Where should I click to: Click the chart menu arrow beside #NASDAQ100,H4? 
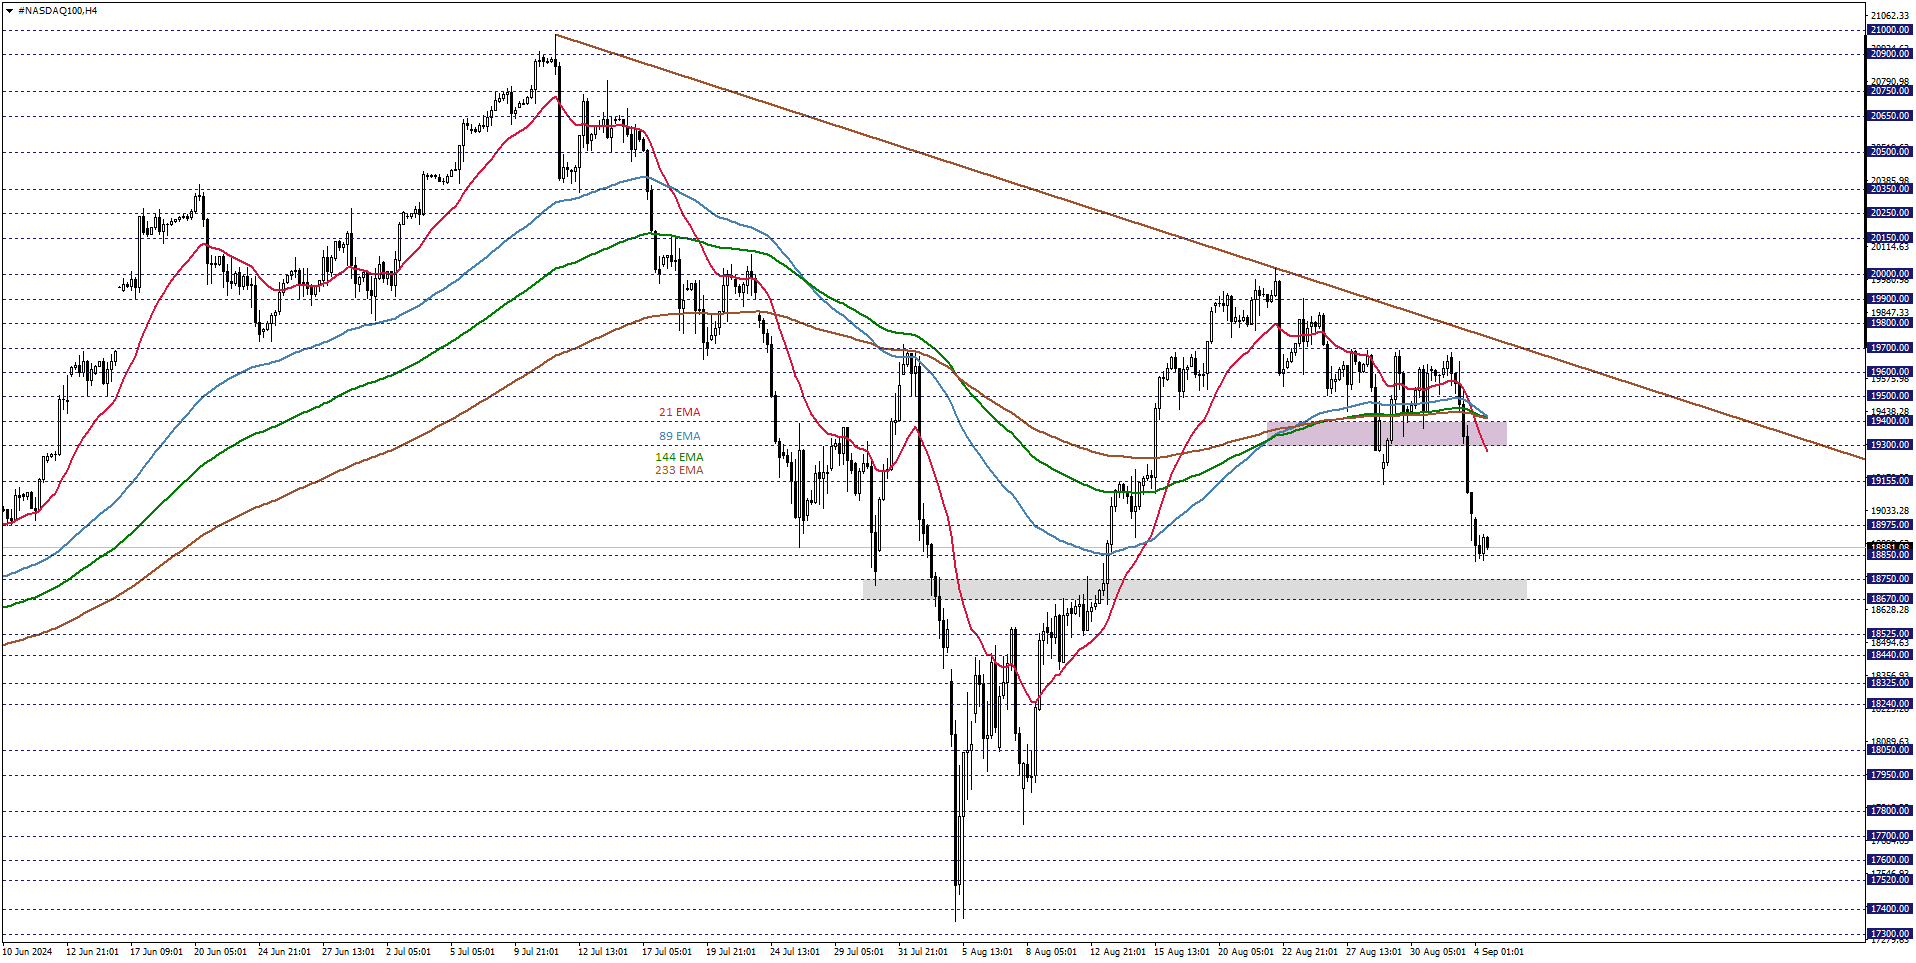10,11
